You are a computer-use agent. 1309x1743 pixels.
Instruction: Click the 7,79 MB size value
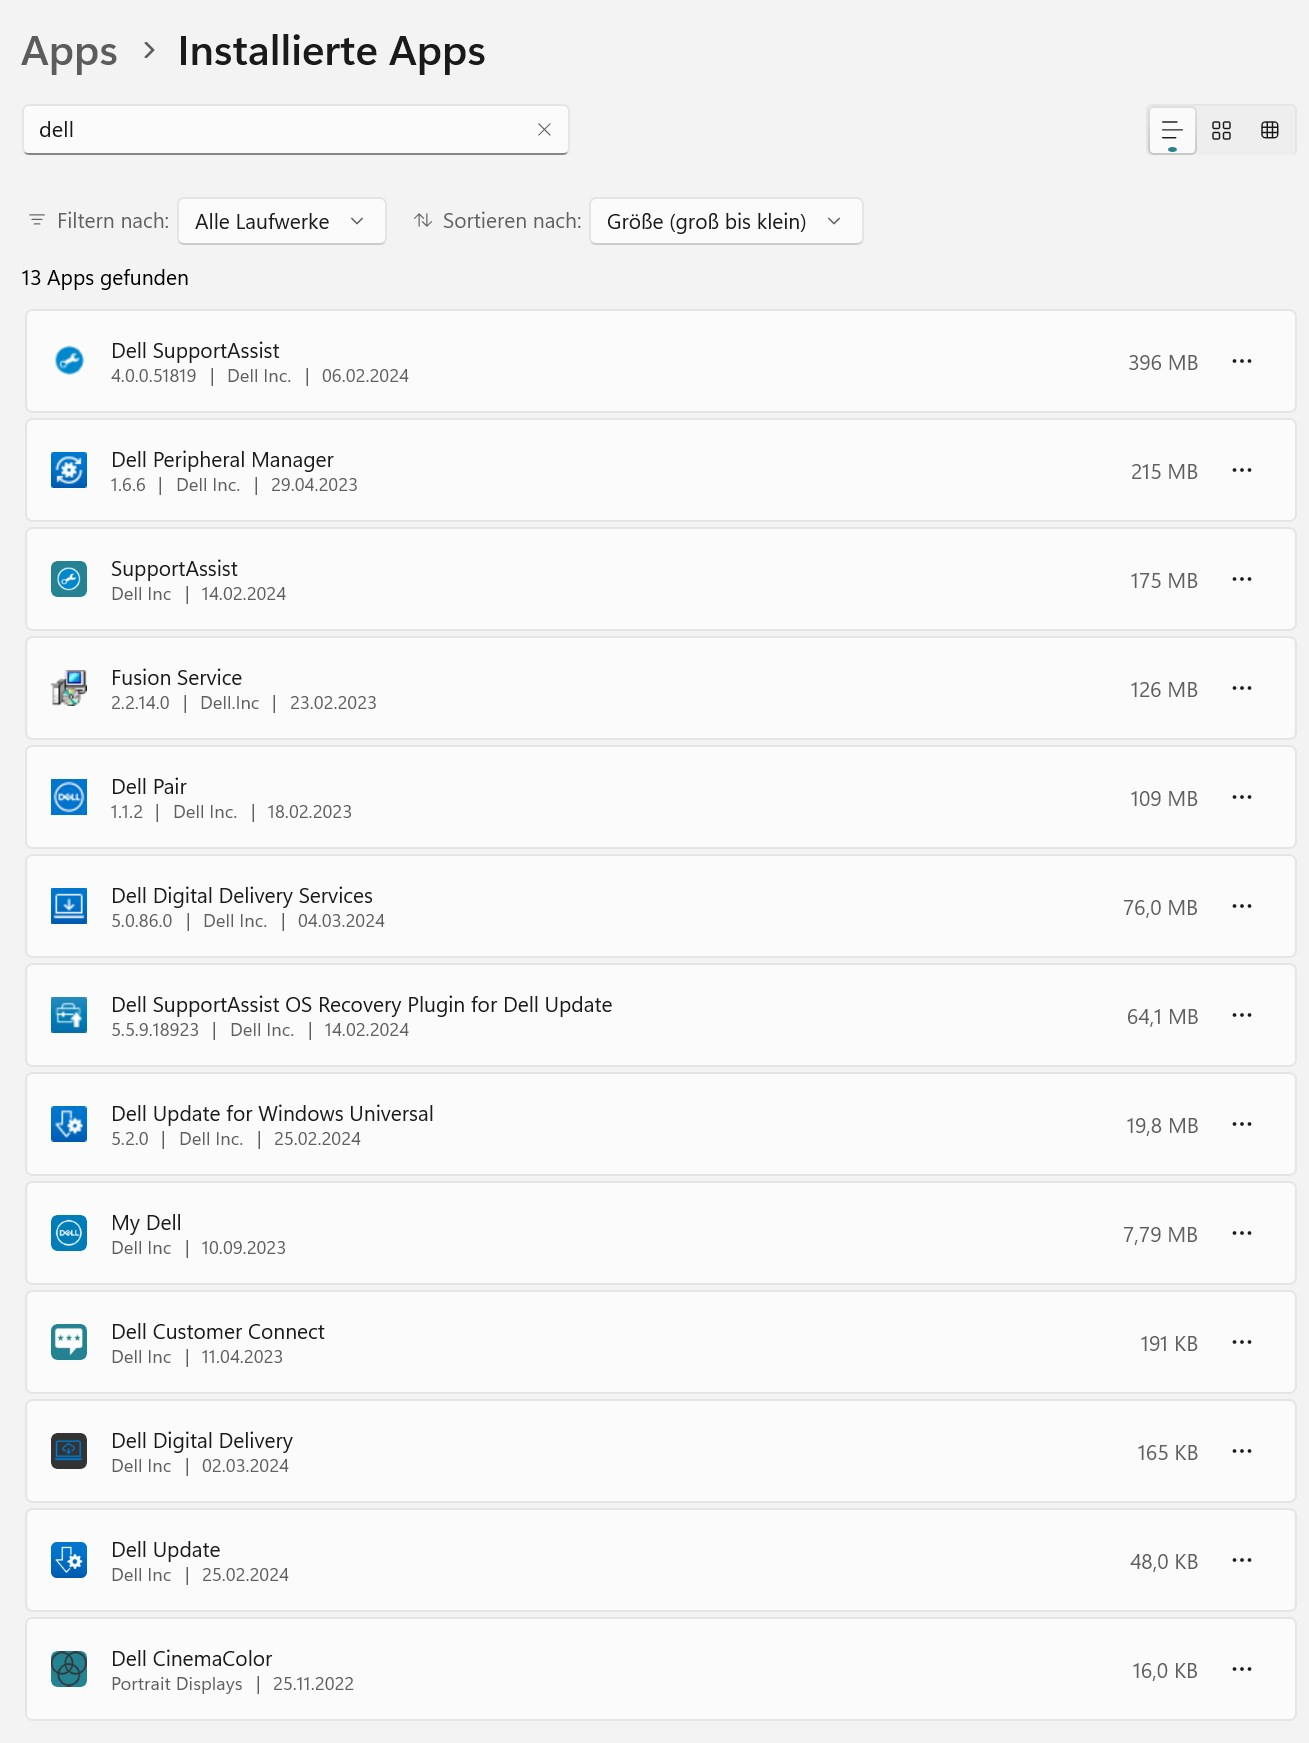pyautogui.click(x=1160, y=1235)
